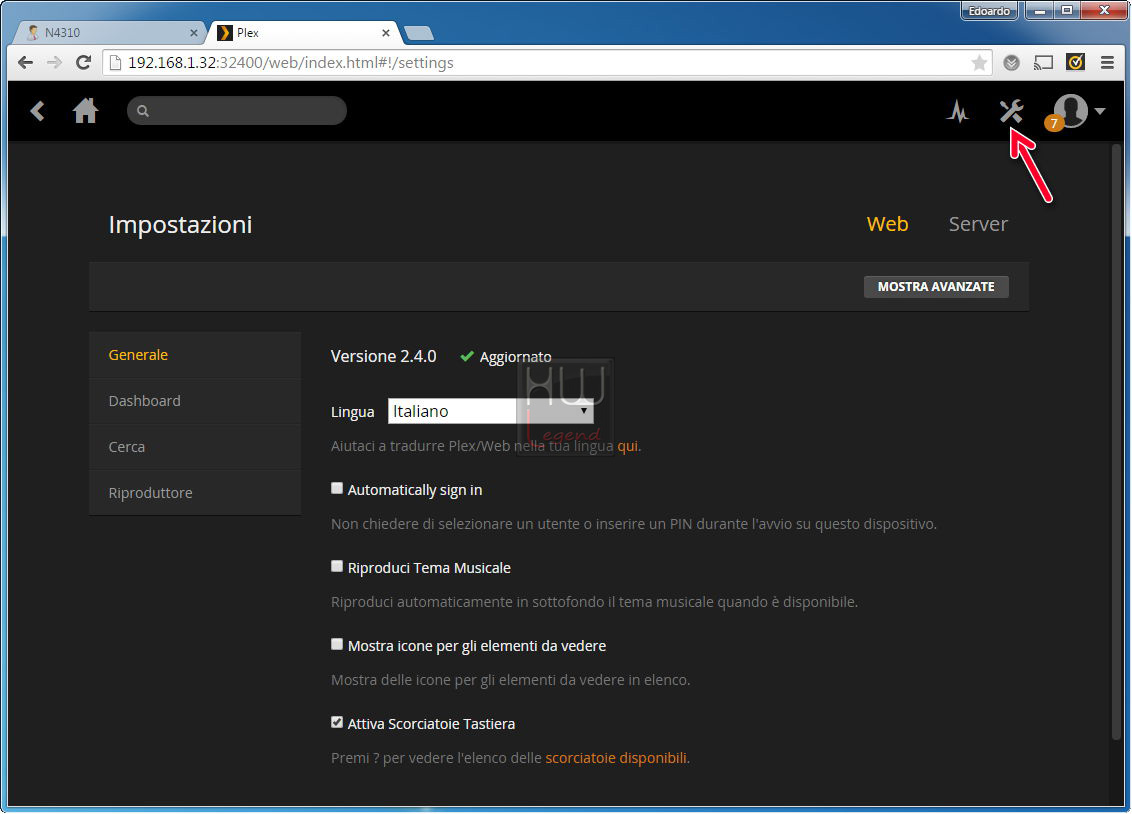Switch to the N4310 browser tab
1132x814 pixels.
(108, 32)
